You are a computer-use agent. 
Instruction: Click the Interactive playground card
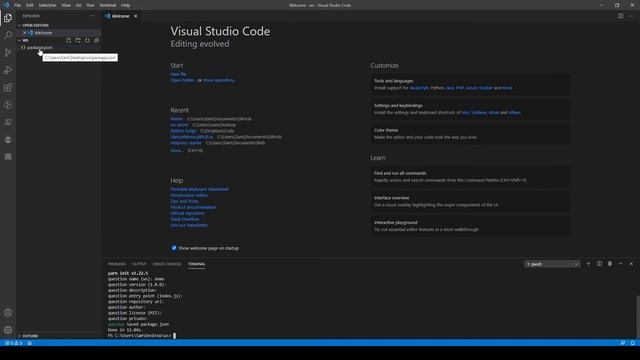click(471, 226)
